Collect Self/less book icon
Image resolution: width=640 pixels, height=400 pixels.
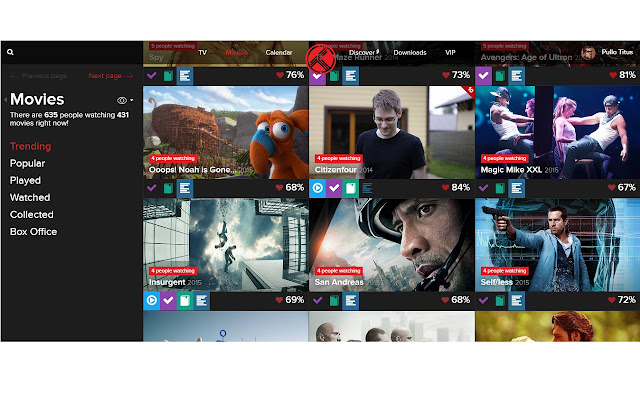click(500, 301)
